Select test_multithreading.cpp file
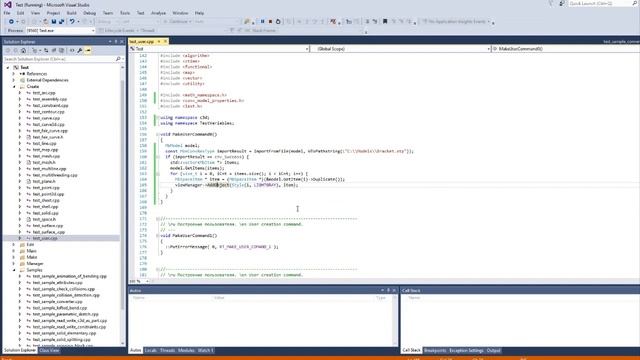The height and width of the screenshot is (360, 640). tap(55, 175)
